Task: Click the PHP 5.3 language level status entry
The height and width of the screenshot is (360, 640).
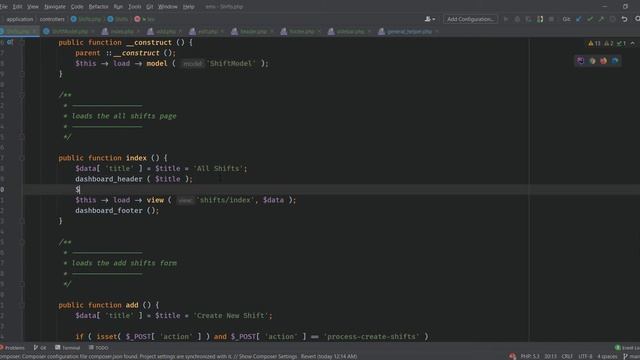Action: (x=530, y=356)
